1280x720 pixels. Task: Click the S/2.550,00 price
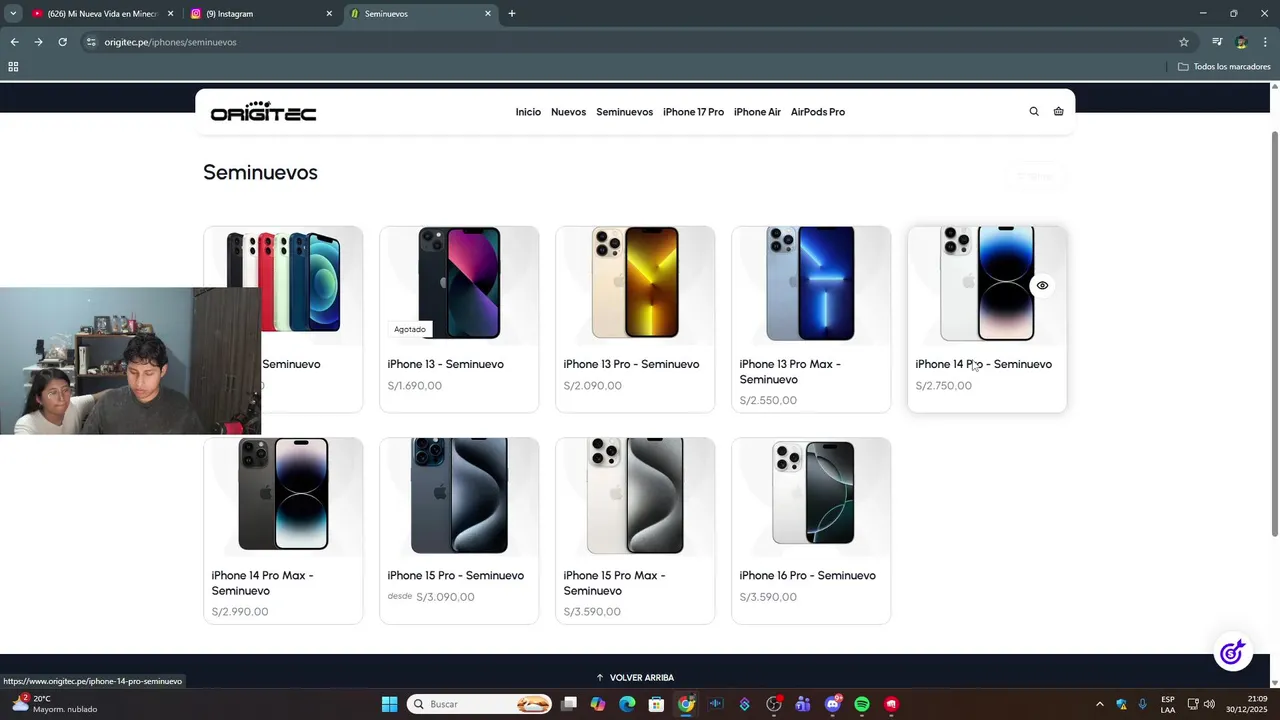pos(768,401)
